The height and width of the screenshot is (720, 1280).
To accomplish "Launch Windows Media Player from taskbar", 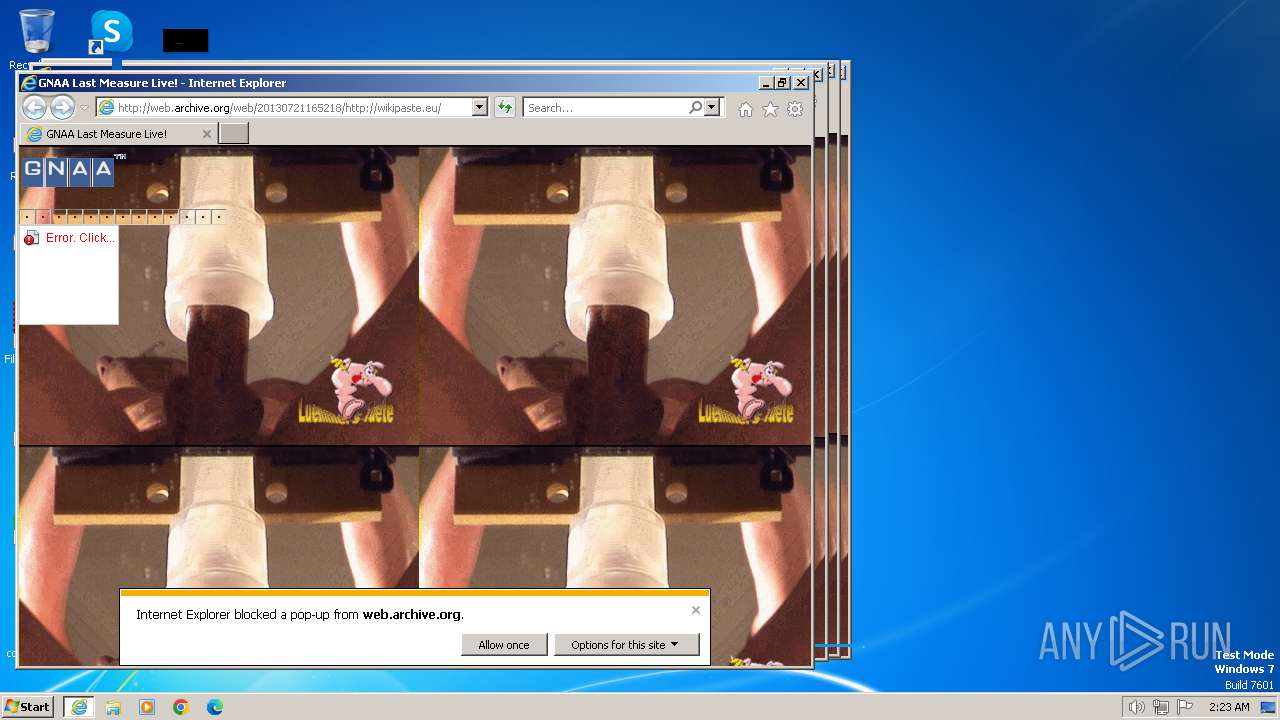I will 147,707.
